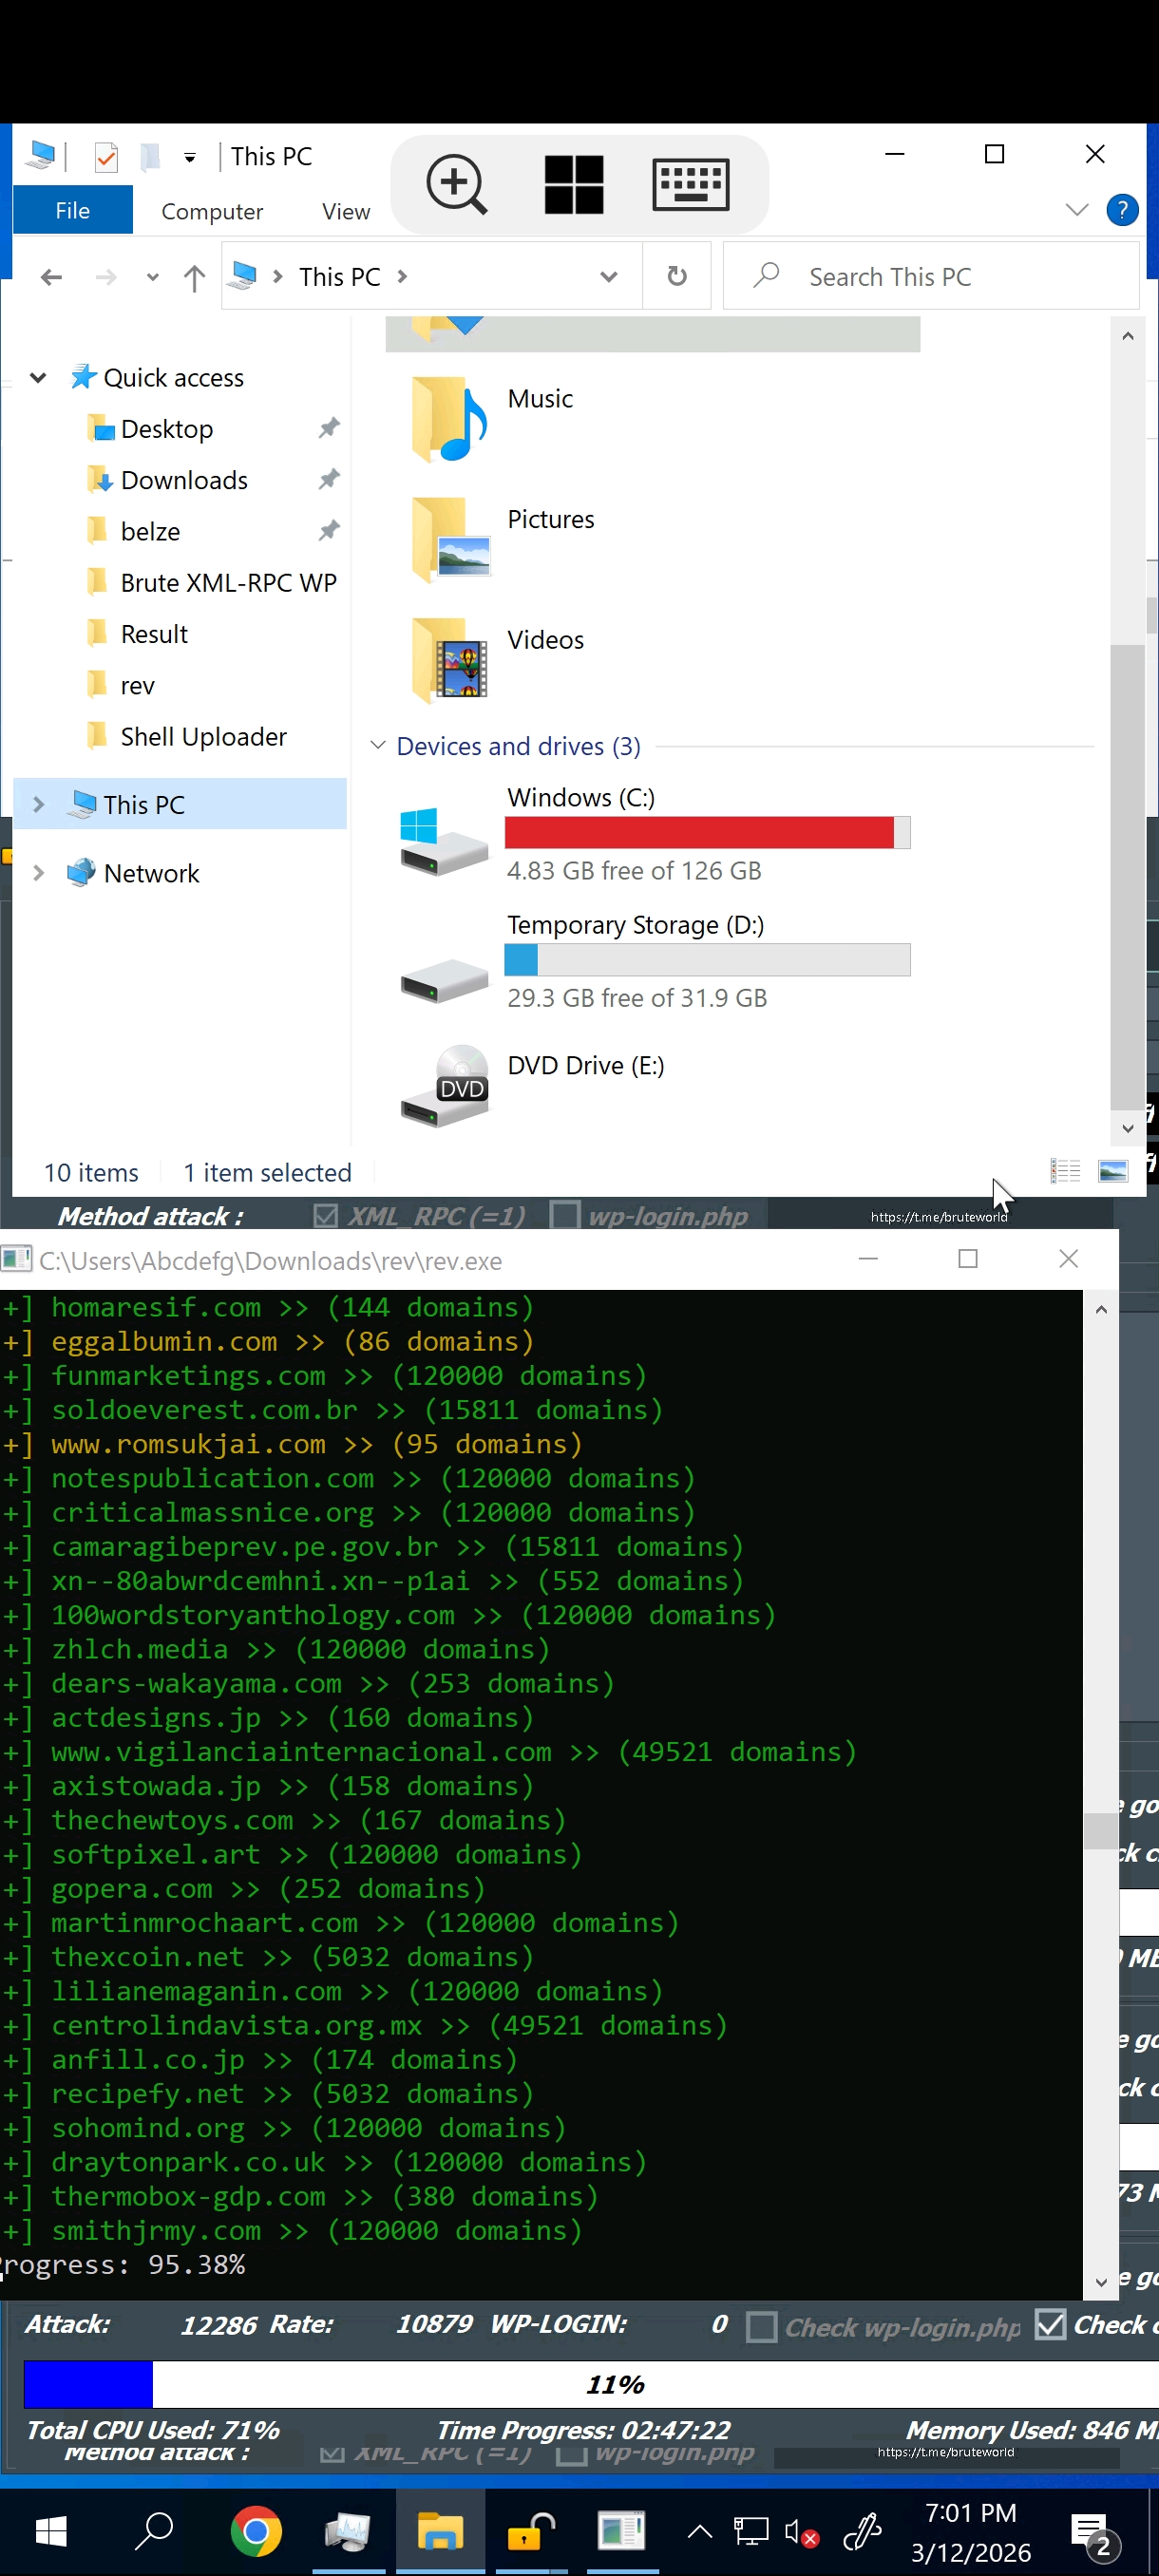
Task: Expand the ribbon with the chevron
Action: point(1076,210)
